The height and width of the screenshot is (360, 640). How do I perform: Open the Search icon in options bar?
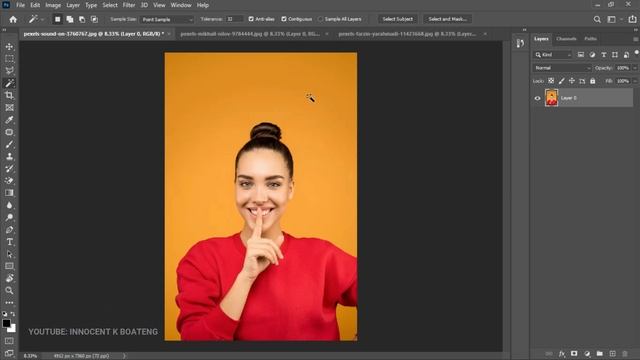[x=597, y=19]
